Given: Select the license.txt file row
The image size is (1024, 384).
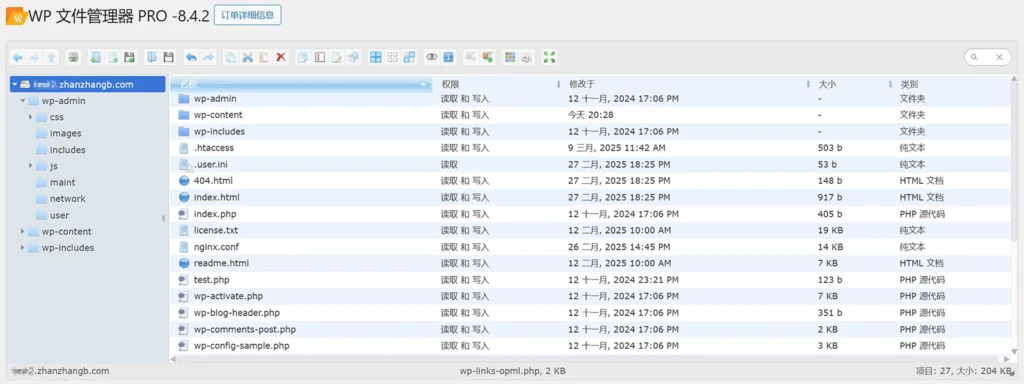Looking at the screenshot, I should point(591,230).
